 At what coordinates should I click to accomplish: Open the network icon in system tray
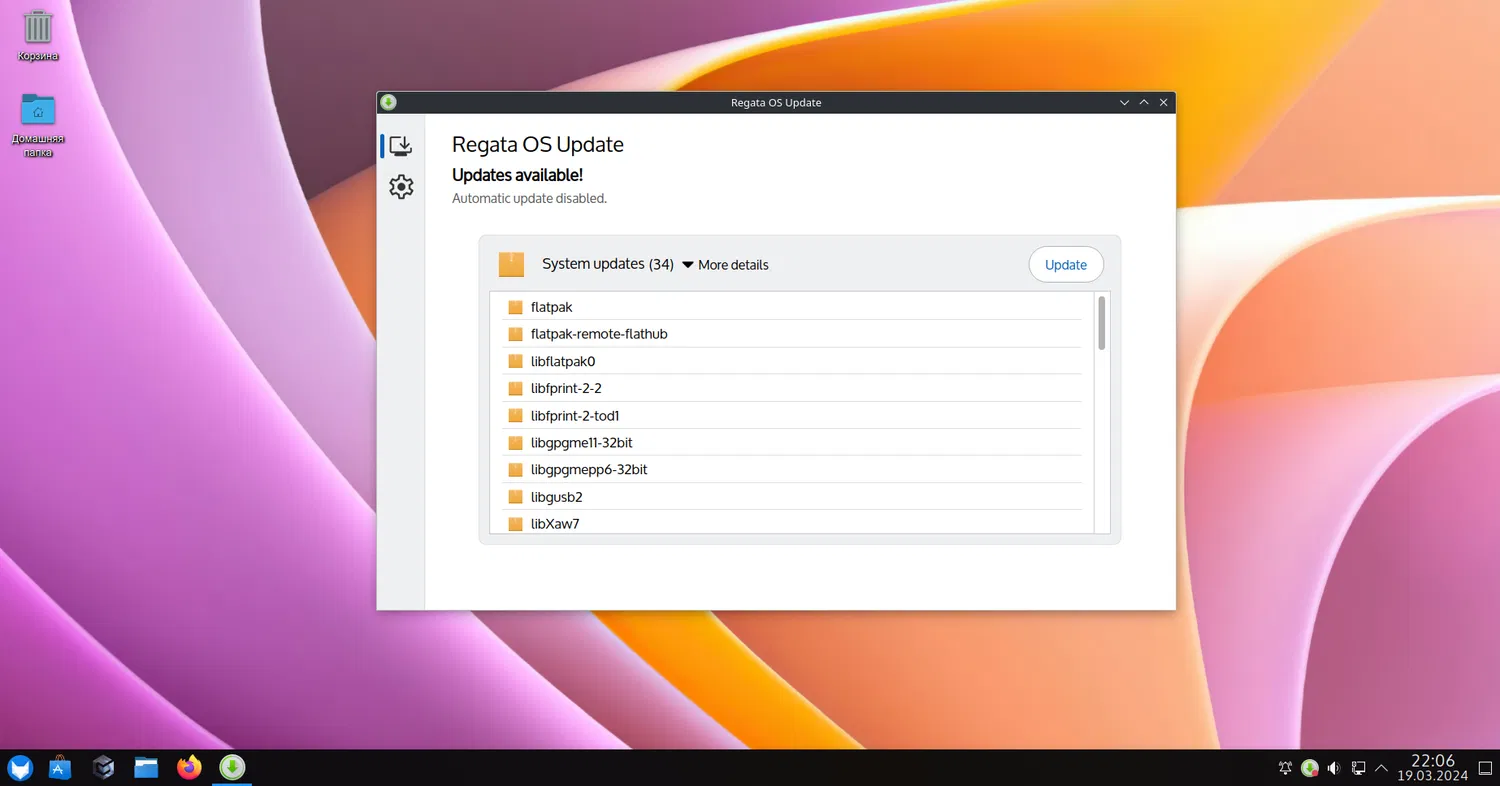point(1358,768)
